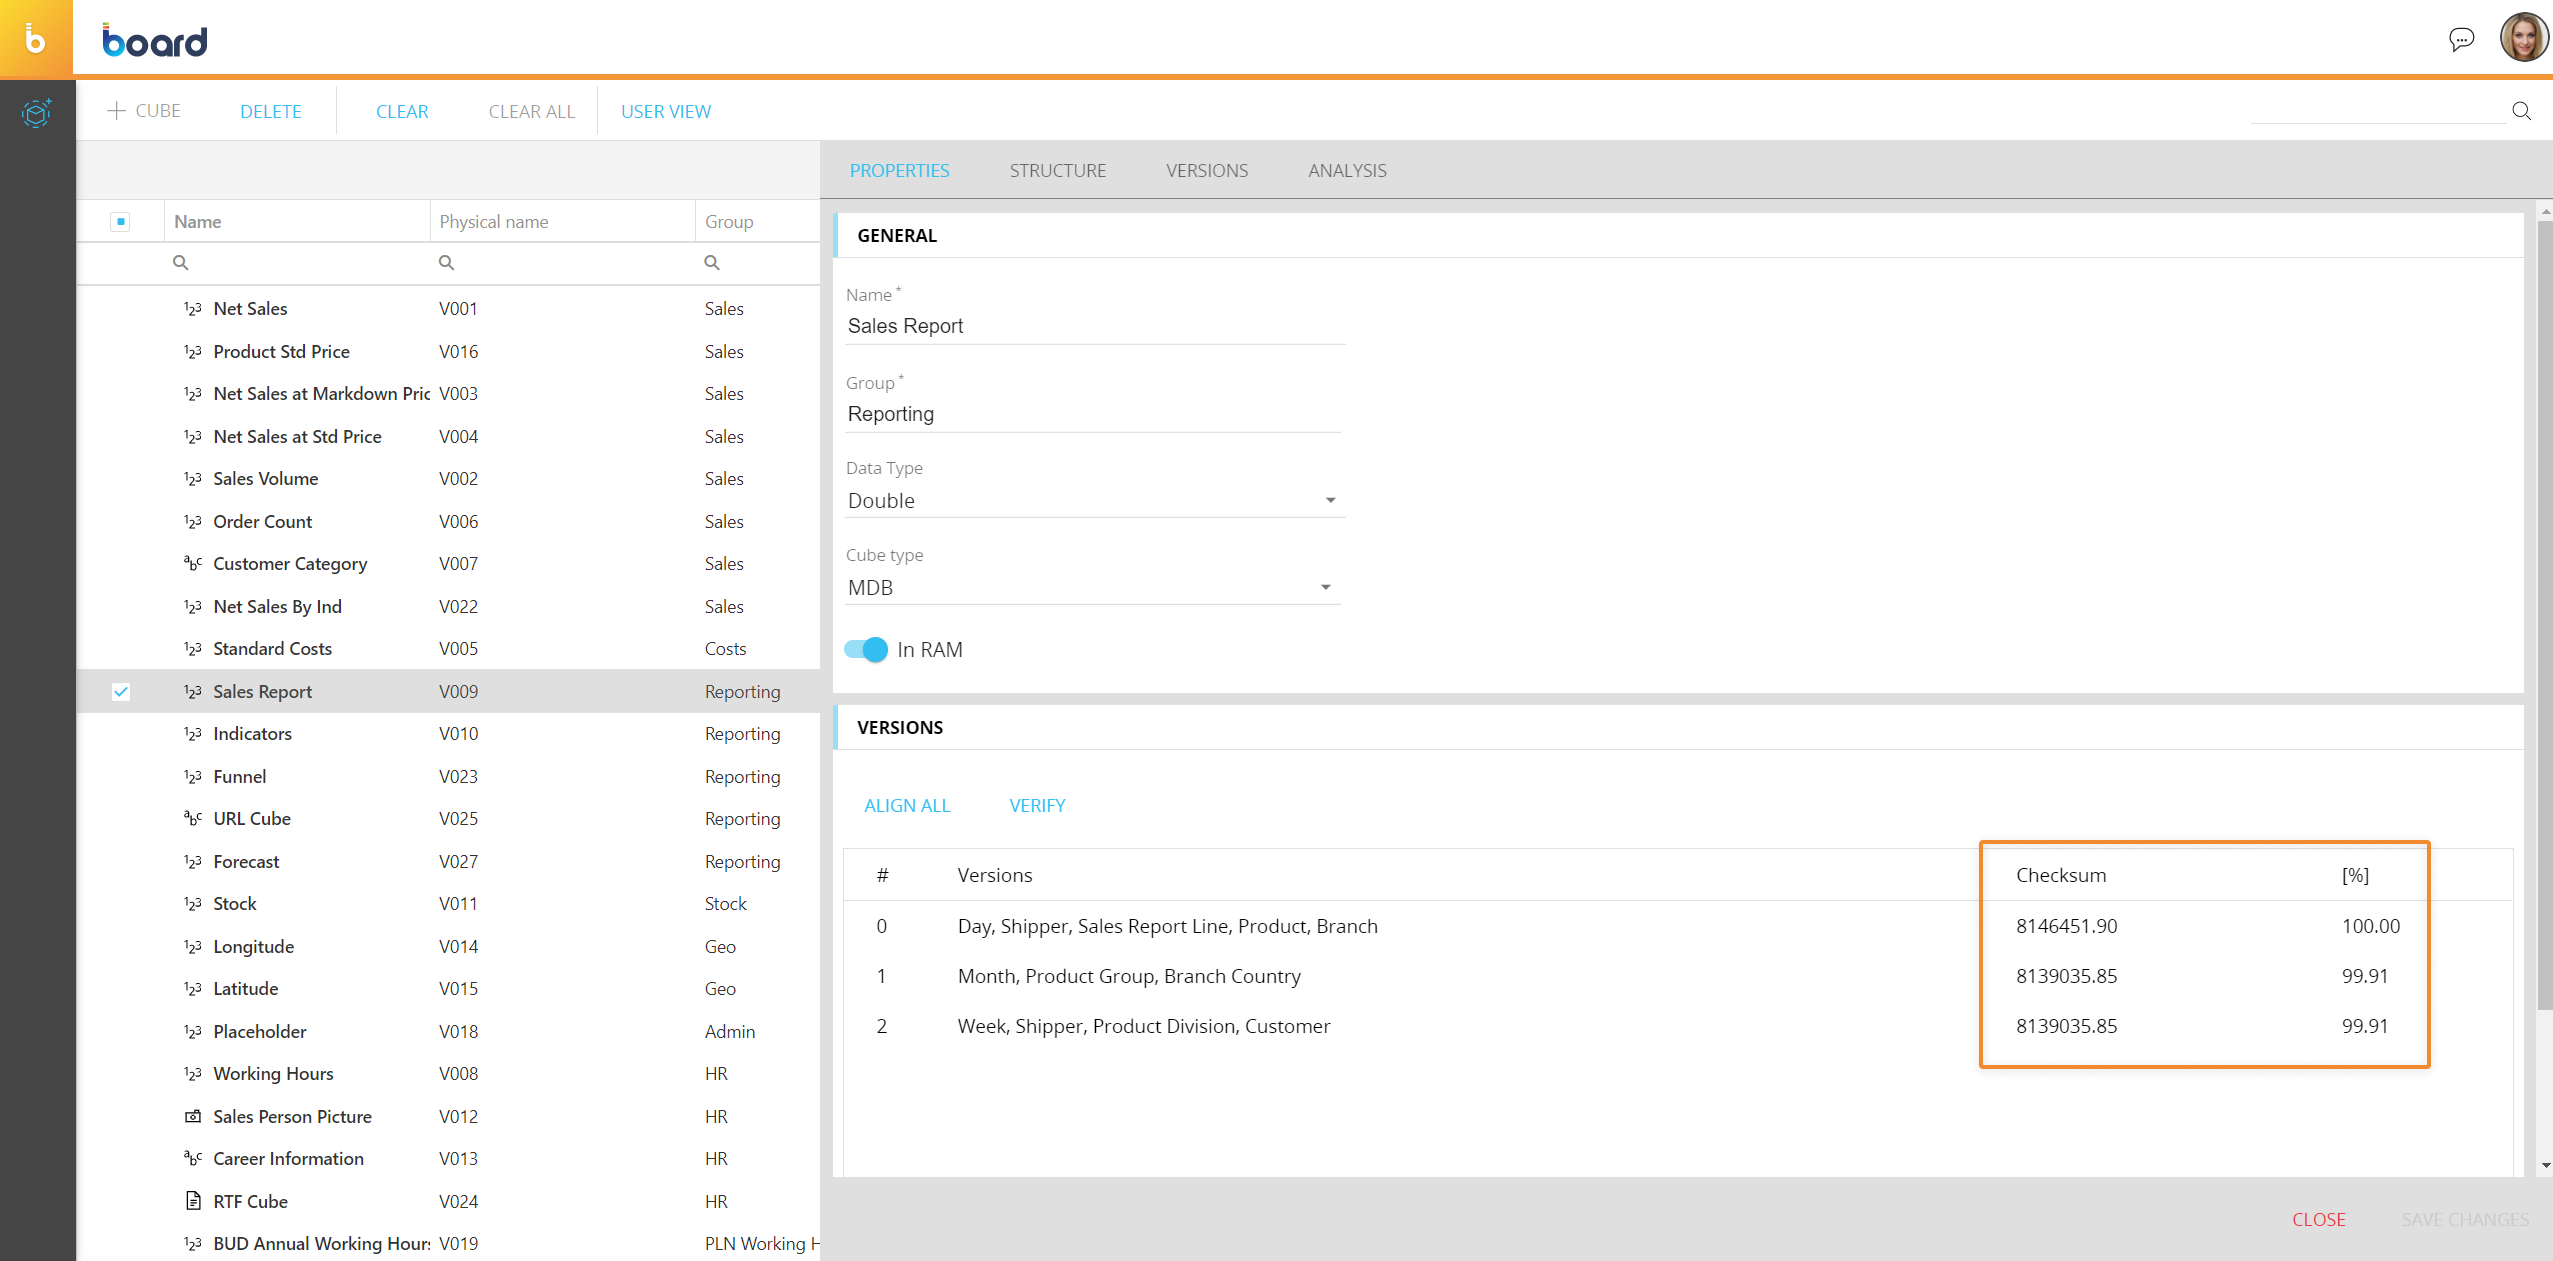2553x1261 pixels.
Task: Switch to the STRUCTURE tab
Action: point(1057,171)
